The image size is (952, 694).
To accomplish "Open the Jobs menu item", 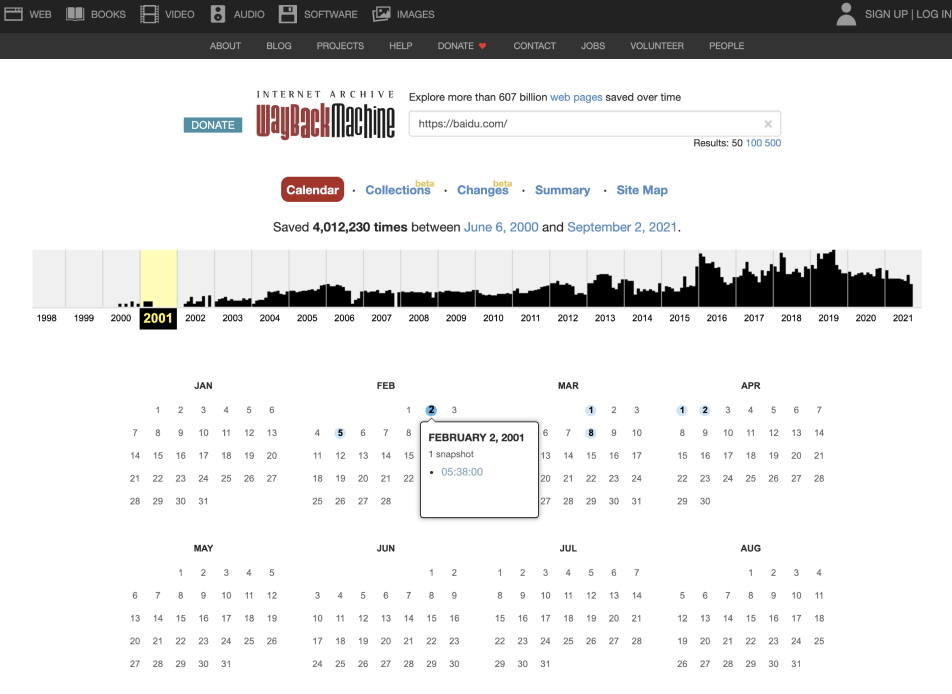I will point(593,46).
